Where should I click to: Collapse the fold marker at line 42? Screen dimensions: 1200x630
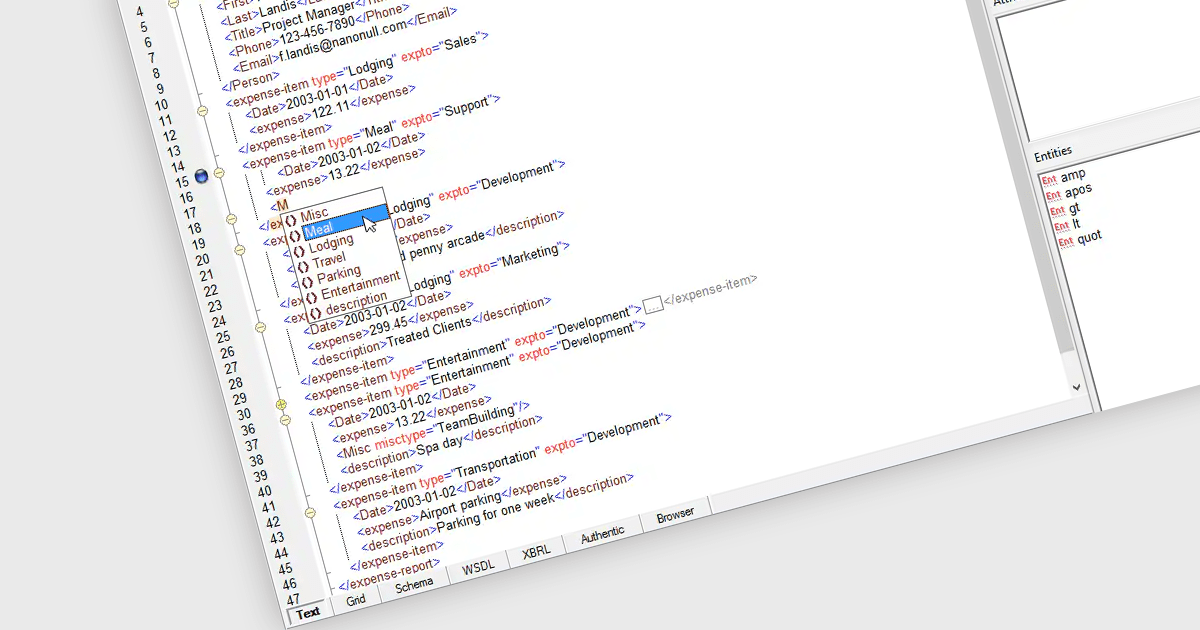(310, 512)
